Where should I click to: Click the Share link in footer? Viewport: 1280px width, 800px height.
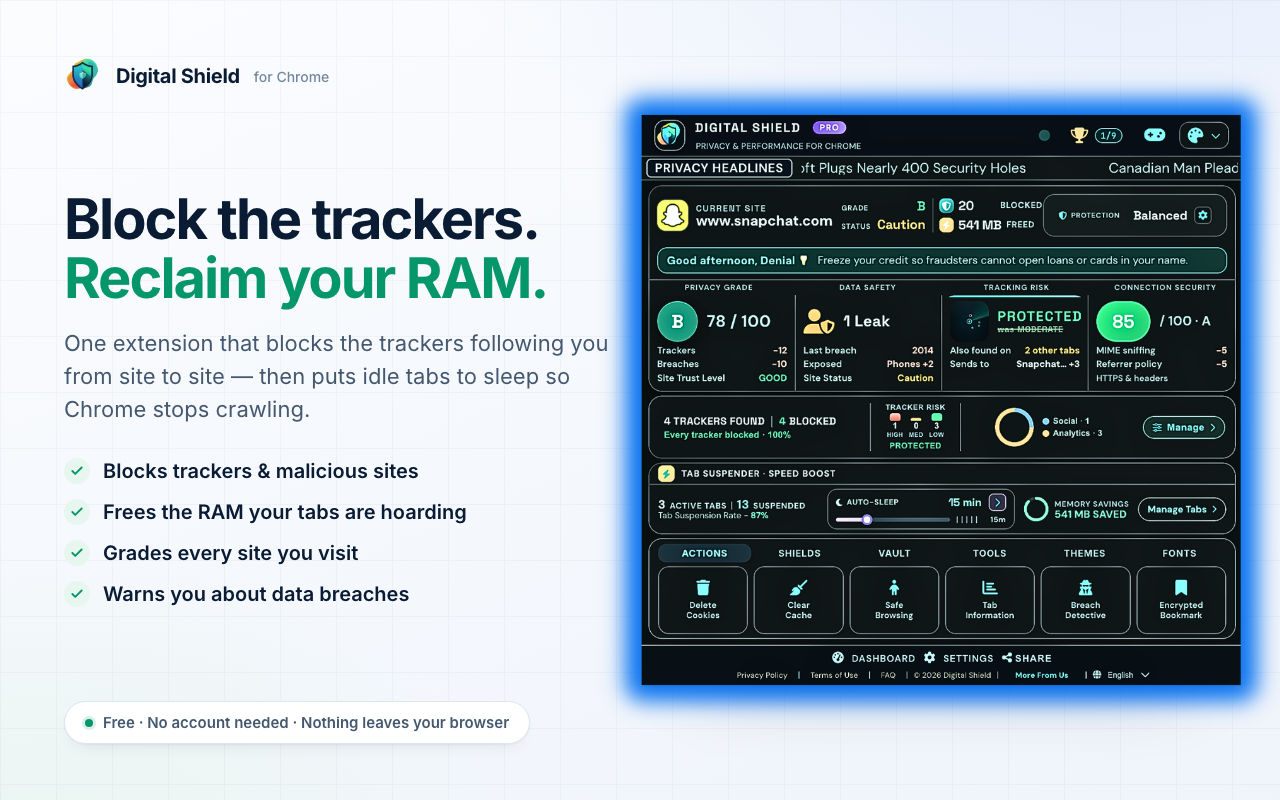(1026, 658)
